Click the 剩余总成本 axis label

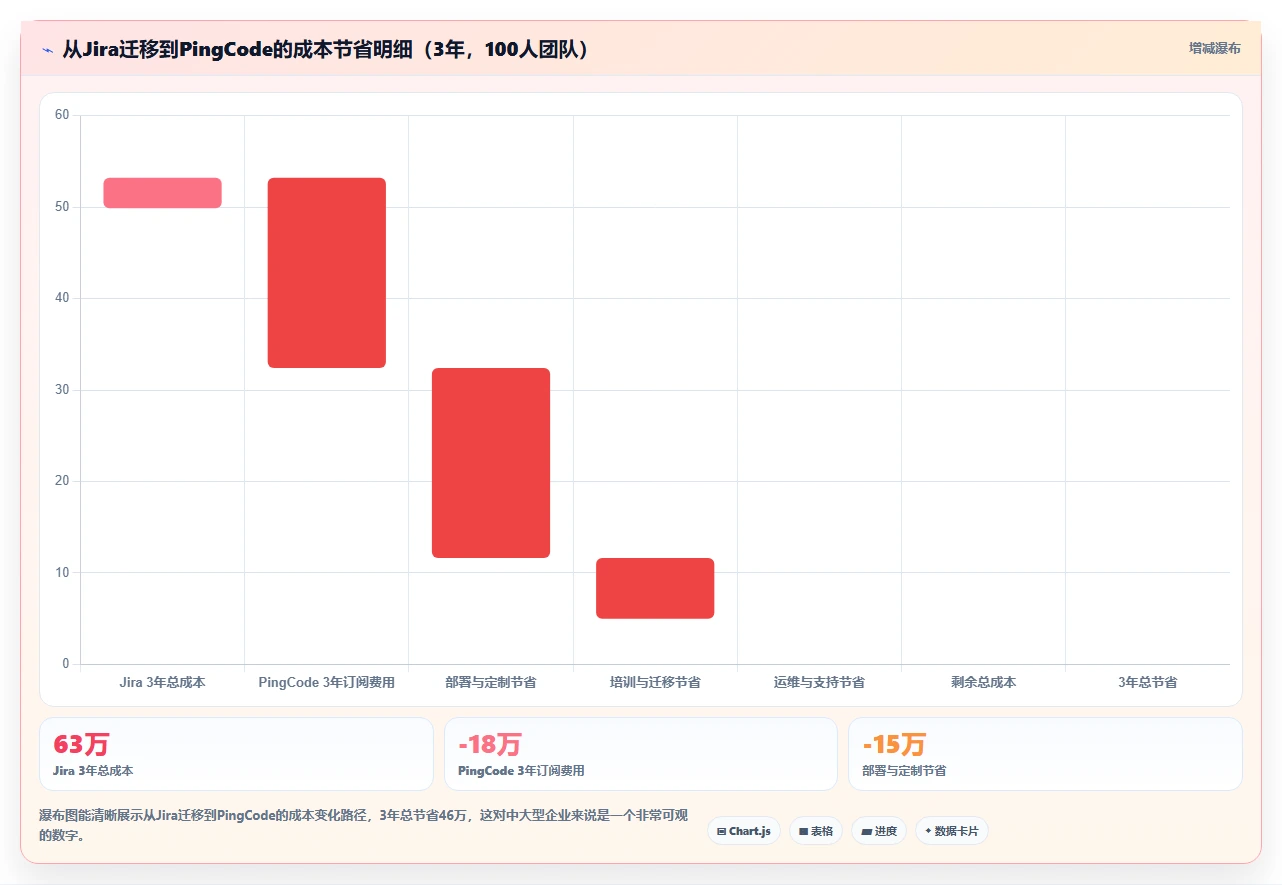click(x=983, y=683)
